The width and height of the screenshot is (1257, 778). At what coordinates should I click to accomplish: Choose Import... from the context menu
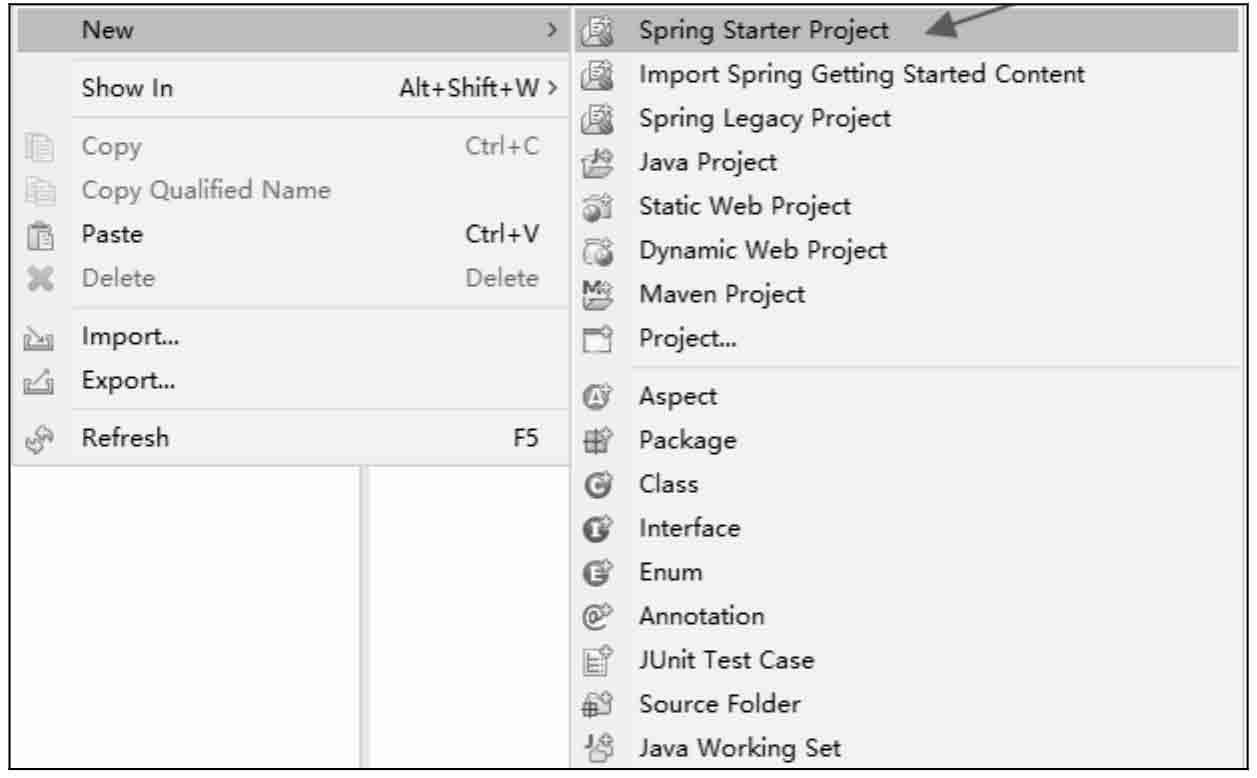(x=131, y=337)
